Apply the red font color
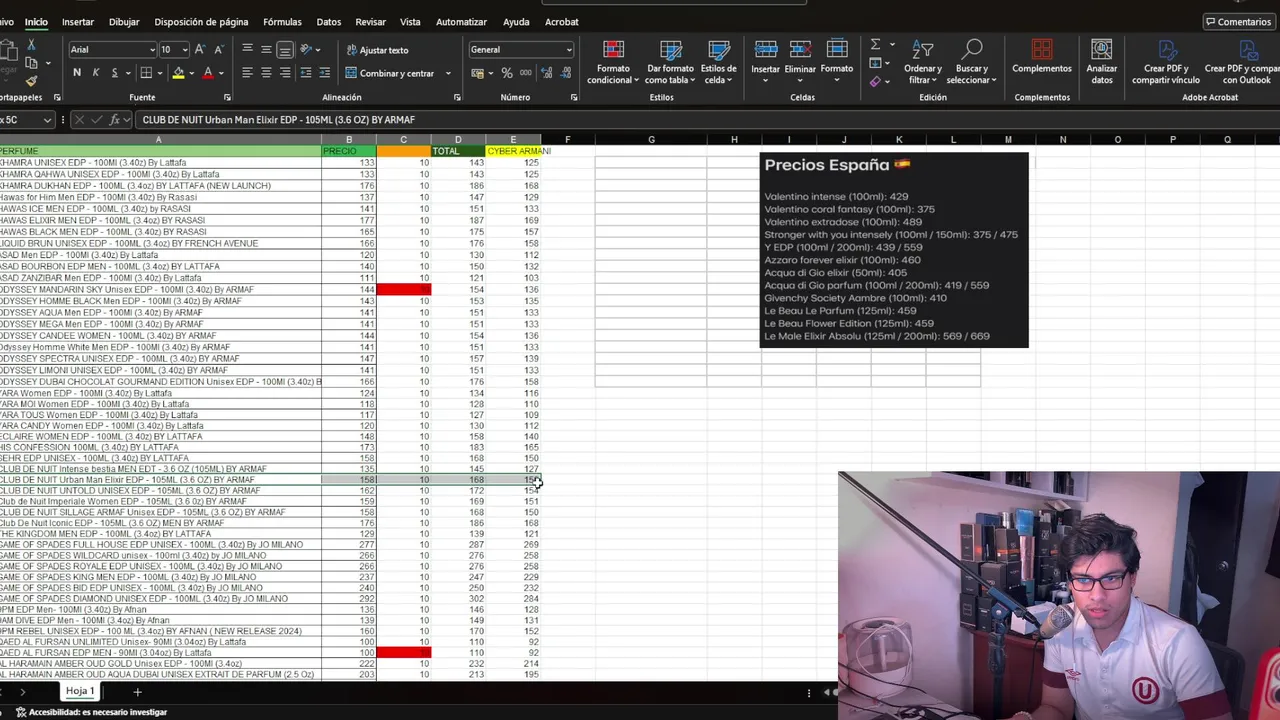This screenshot has width=1280, height=720. [x=208, y=73]
